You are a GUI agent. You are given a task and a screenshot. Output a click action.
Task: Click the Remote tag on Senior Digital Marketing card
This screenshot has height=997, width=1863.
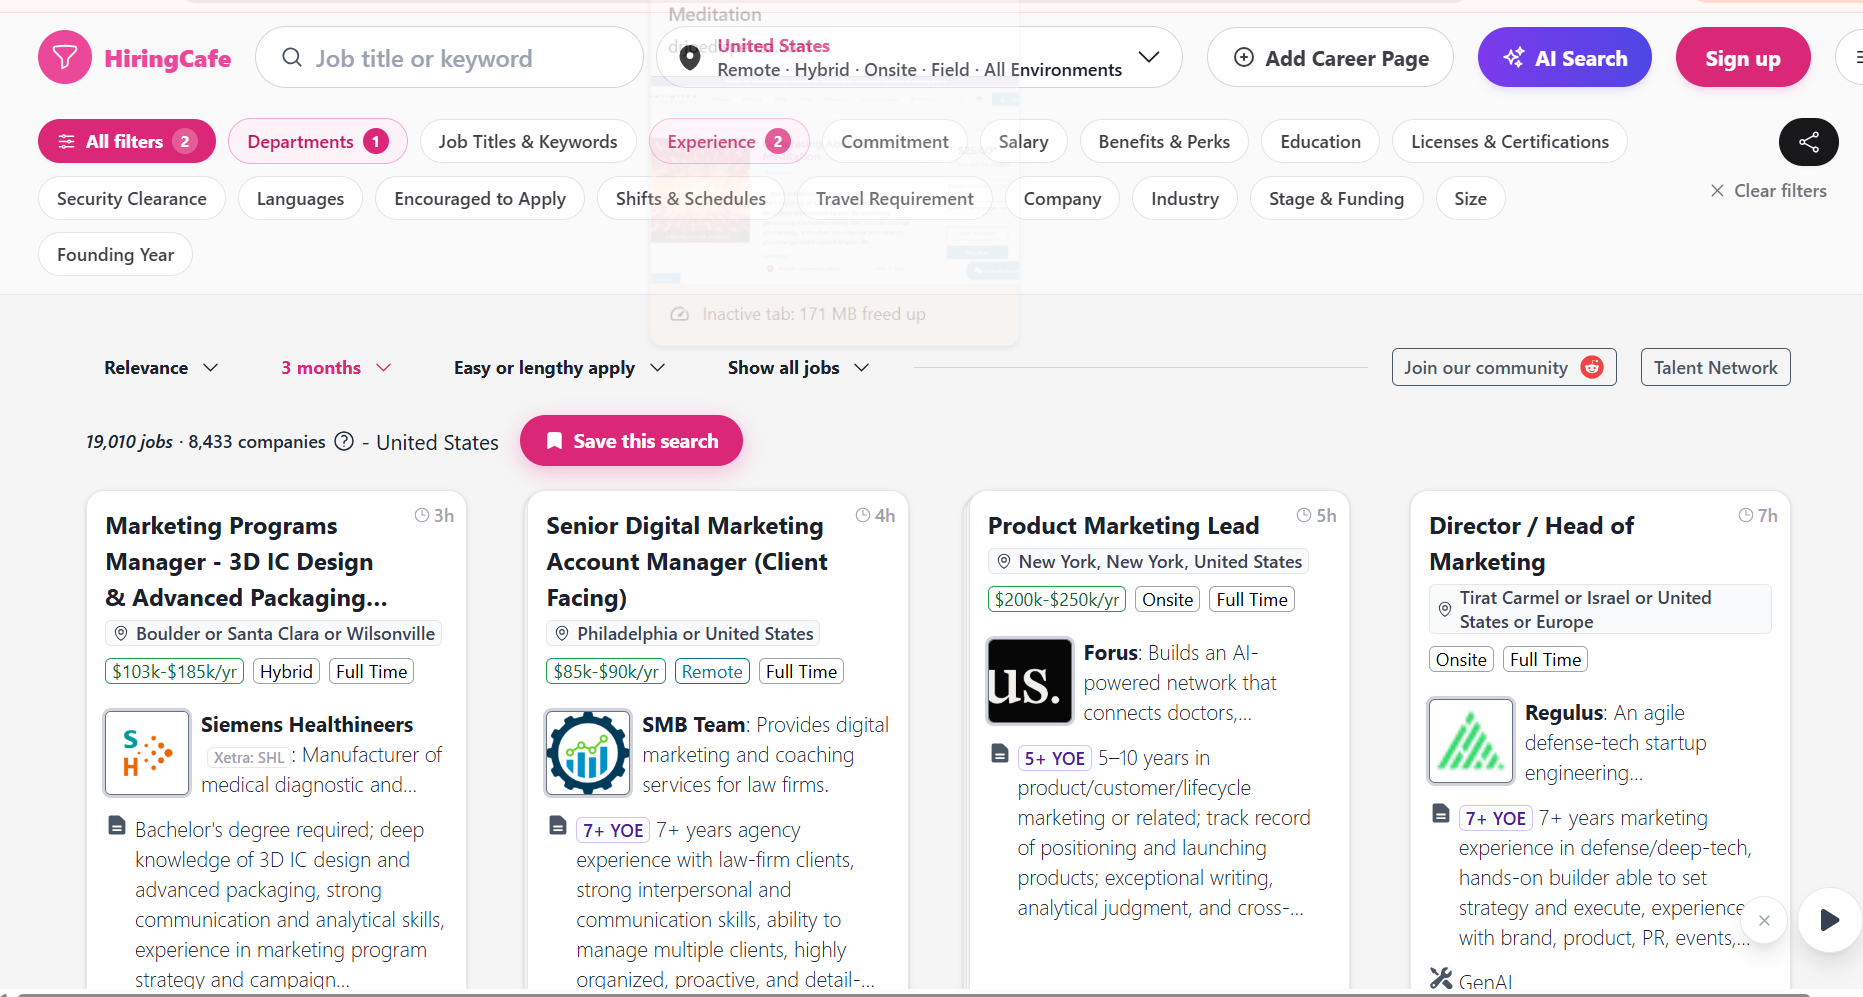click(x=712, y=672)
